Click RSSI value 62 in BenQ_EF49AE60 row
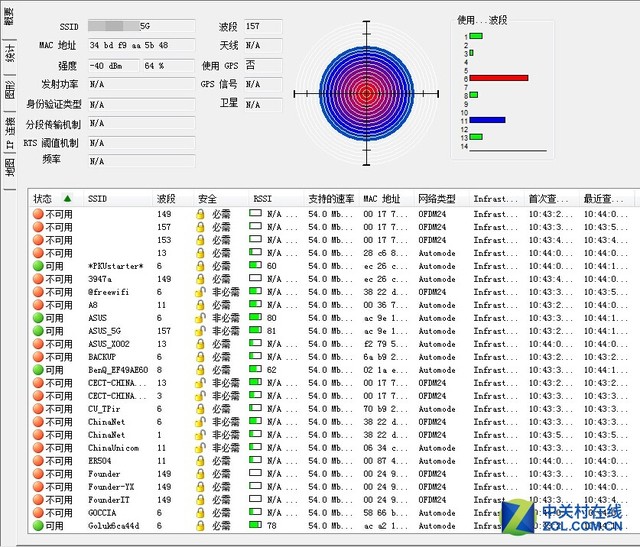640x547 pixels. (271, 370)
